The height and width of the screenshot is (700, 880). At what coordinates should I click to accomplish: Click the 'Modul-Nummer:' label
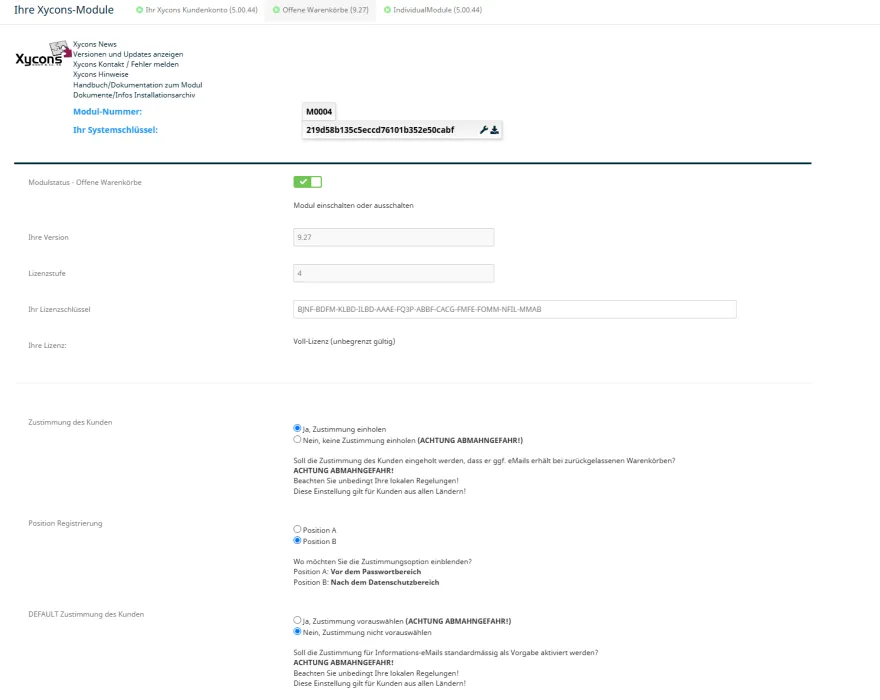coord(107,112)
